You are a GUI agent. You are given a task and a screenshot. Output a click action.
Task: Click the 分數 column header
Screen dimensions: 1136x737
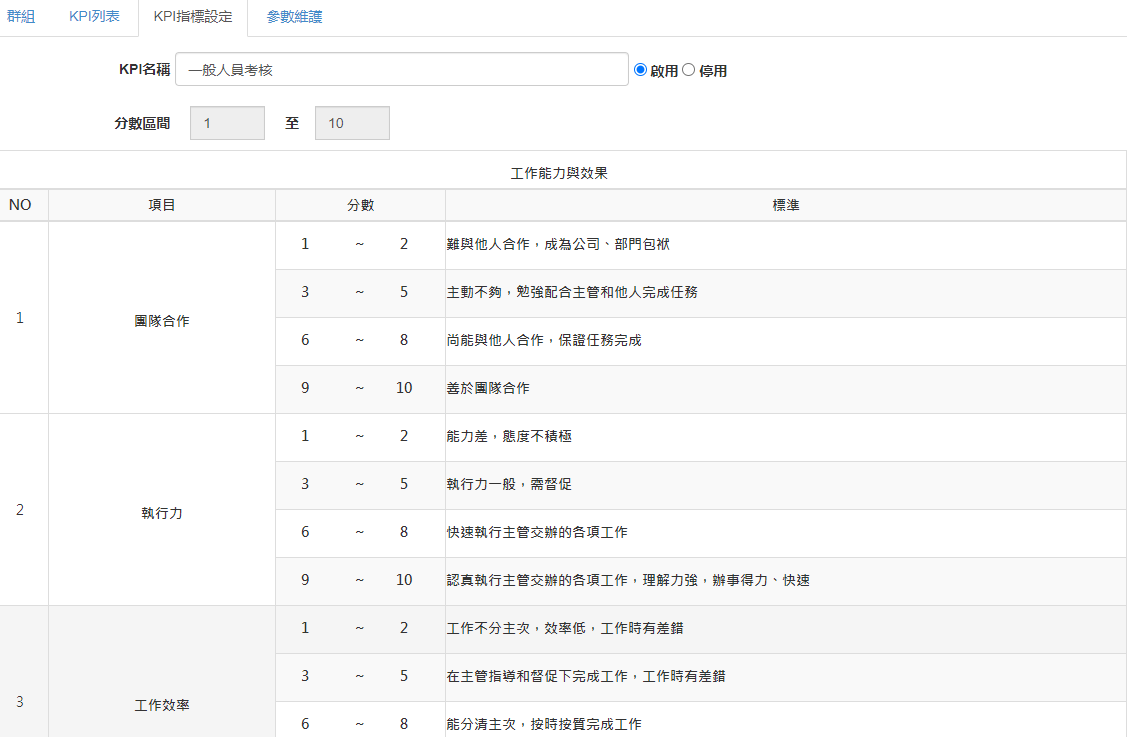click(360, 205)
